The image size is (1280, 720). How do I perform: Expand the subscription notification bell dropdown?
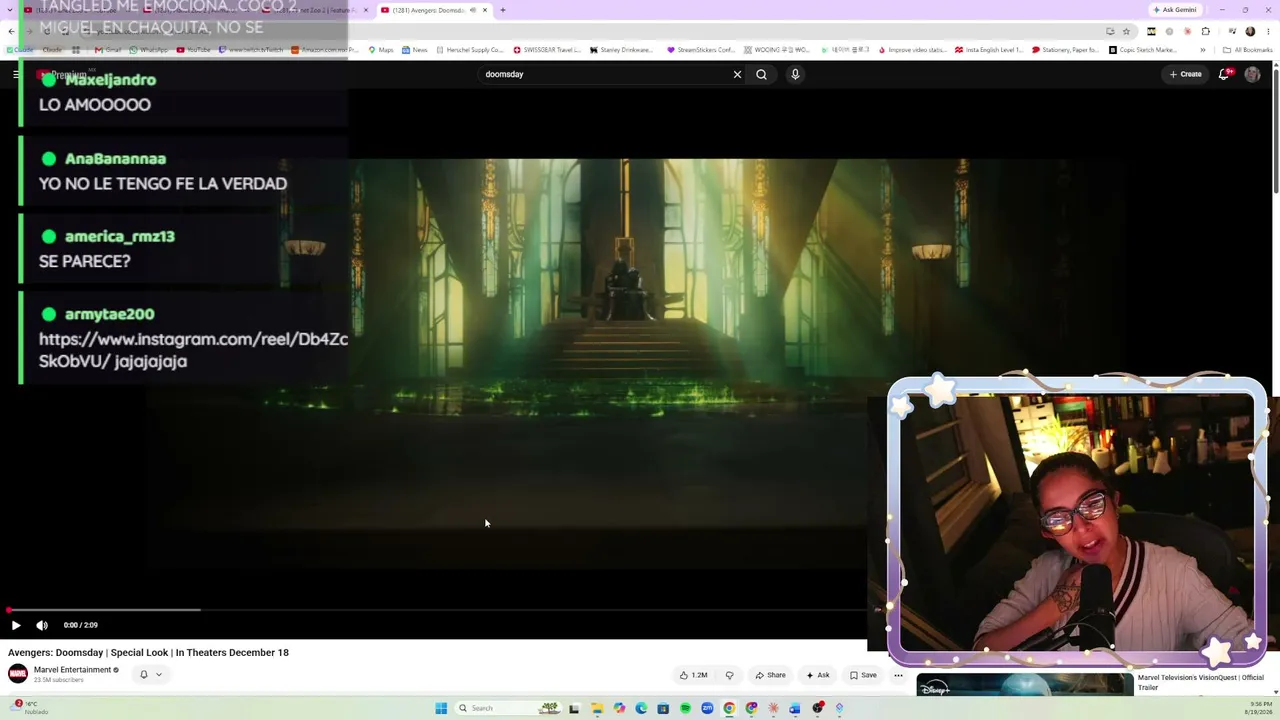[151, 675]
